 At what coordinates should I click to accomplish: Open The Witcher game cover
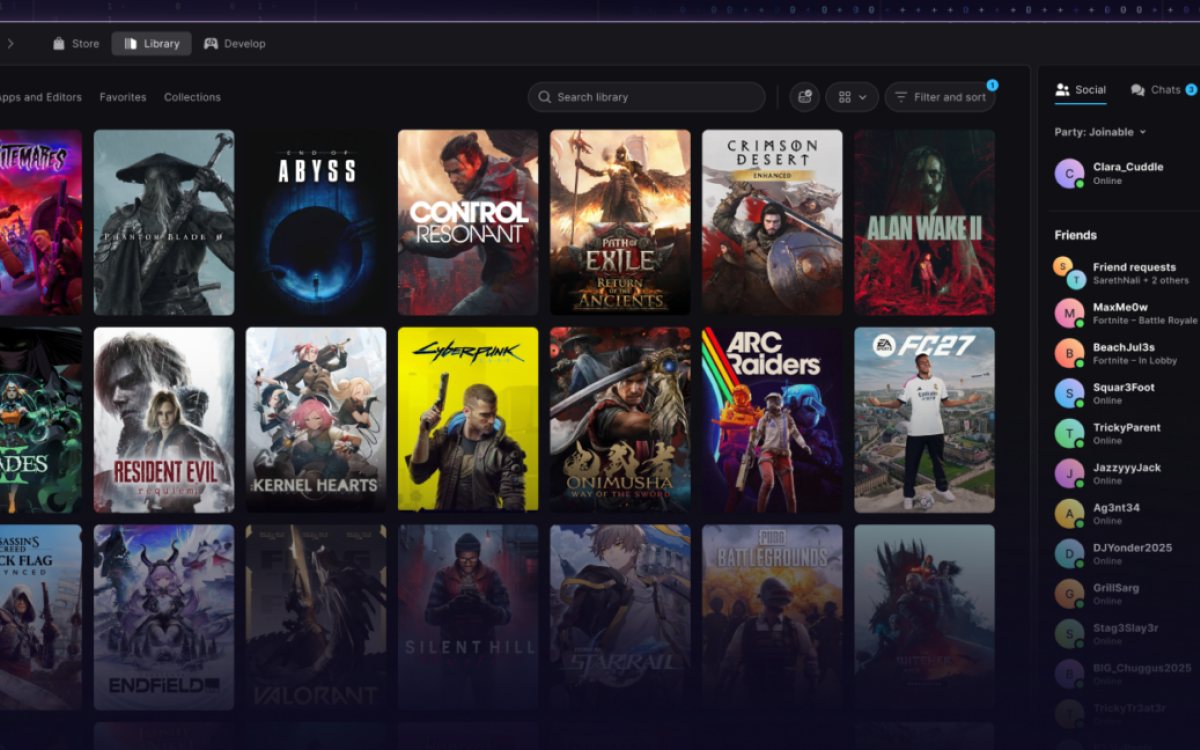click(x=924, y=617)
